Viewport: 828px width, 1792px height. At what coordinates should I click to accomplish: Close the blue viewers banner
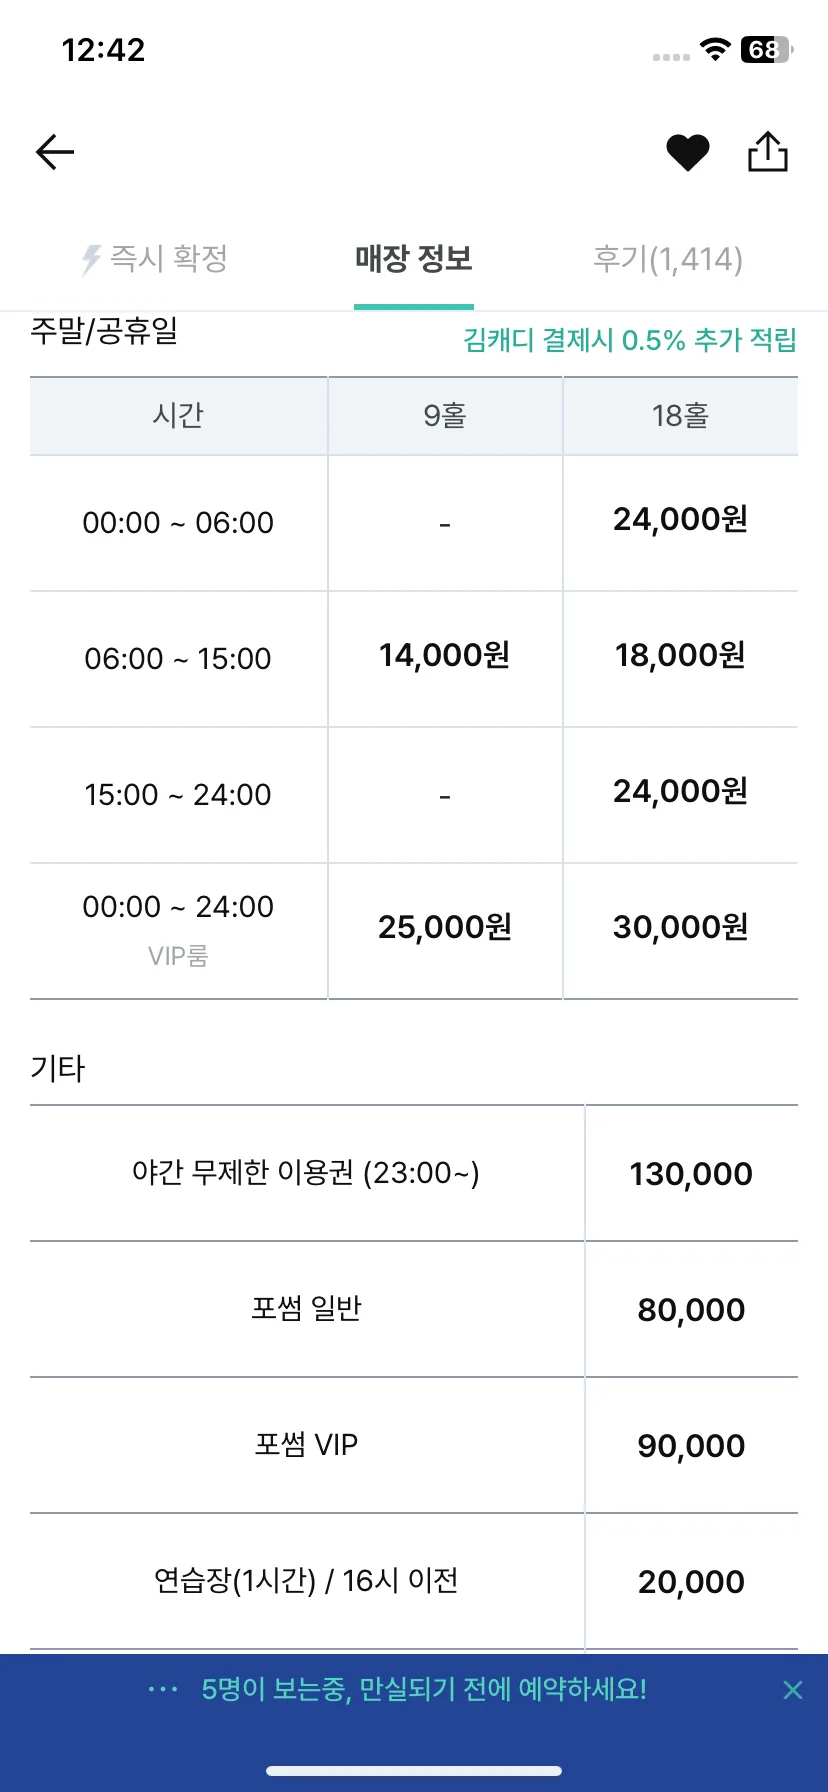click(793, 1690)
